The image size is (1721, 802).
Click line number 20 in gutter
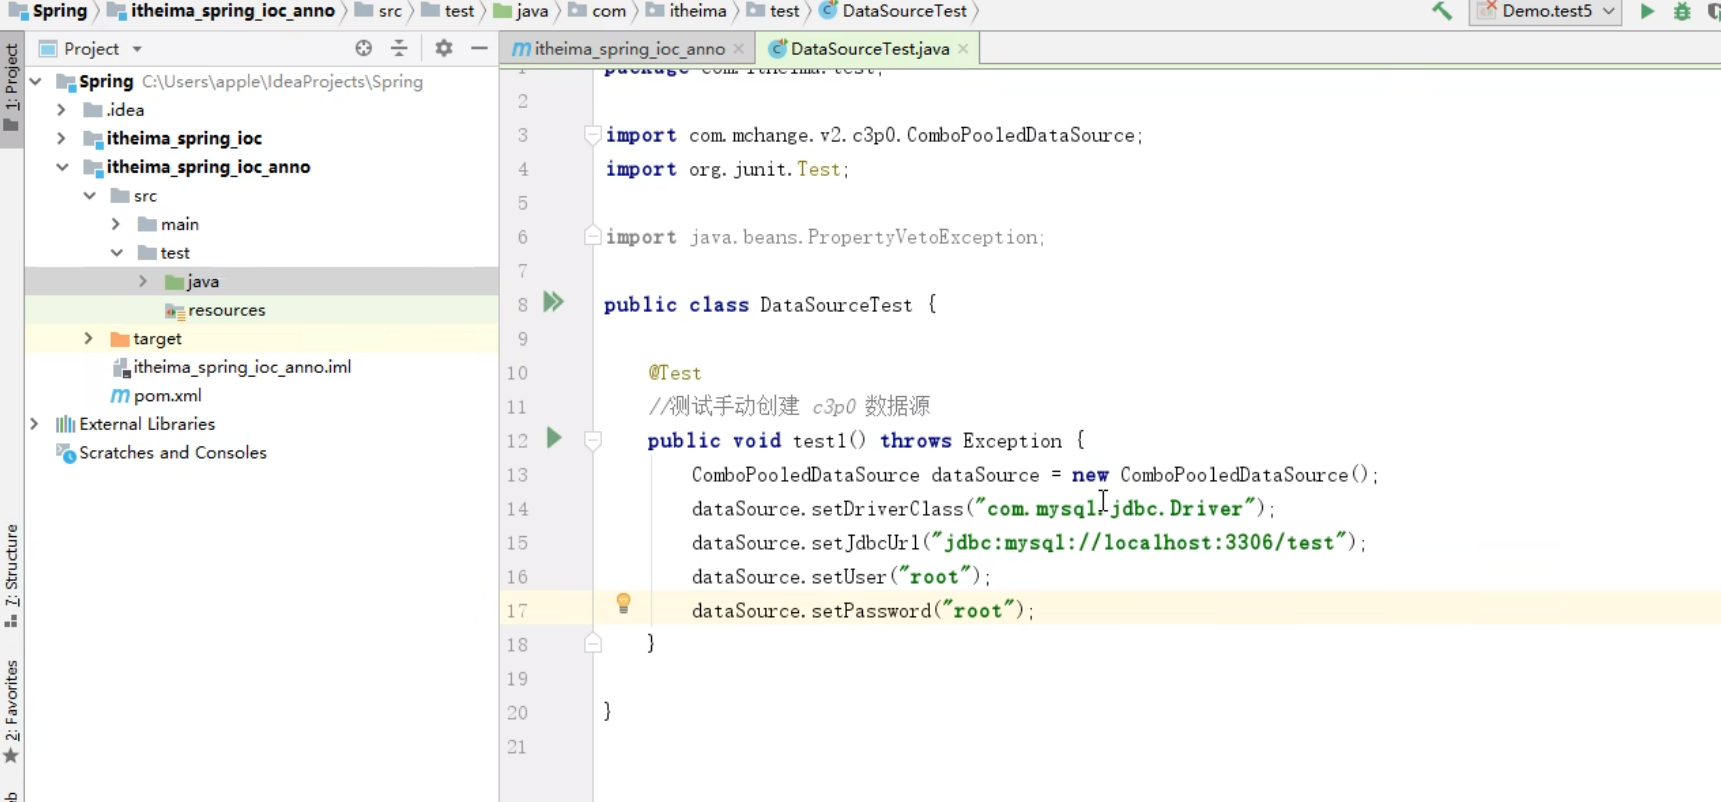click(517, 713)
